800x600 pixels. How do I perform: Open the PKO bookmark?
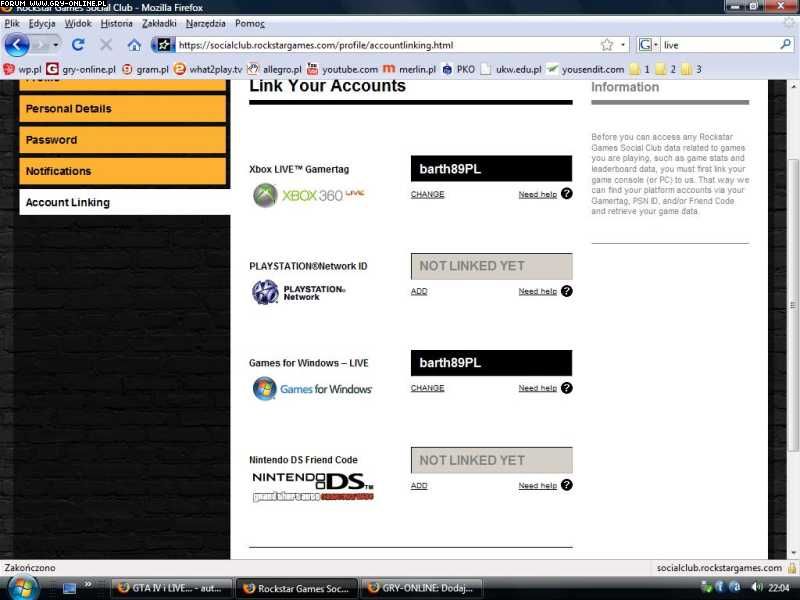point(458,69)
